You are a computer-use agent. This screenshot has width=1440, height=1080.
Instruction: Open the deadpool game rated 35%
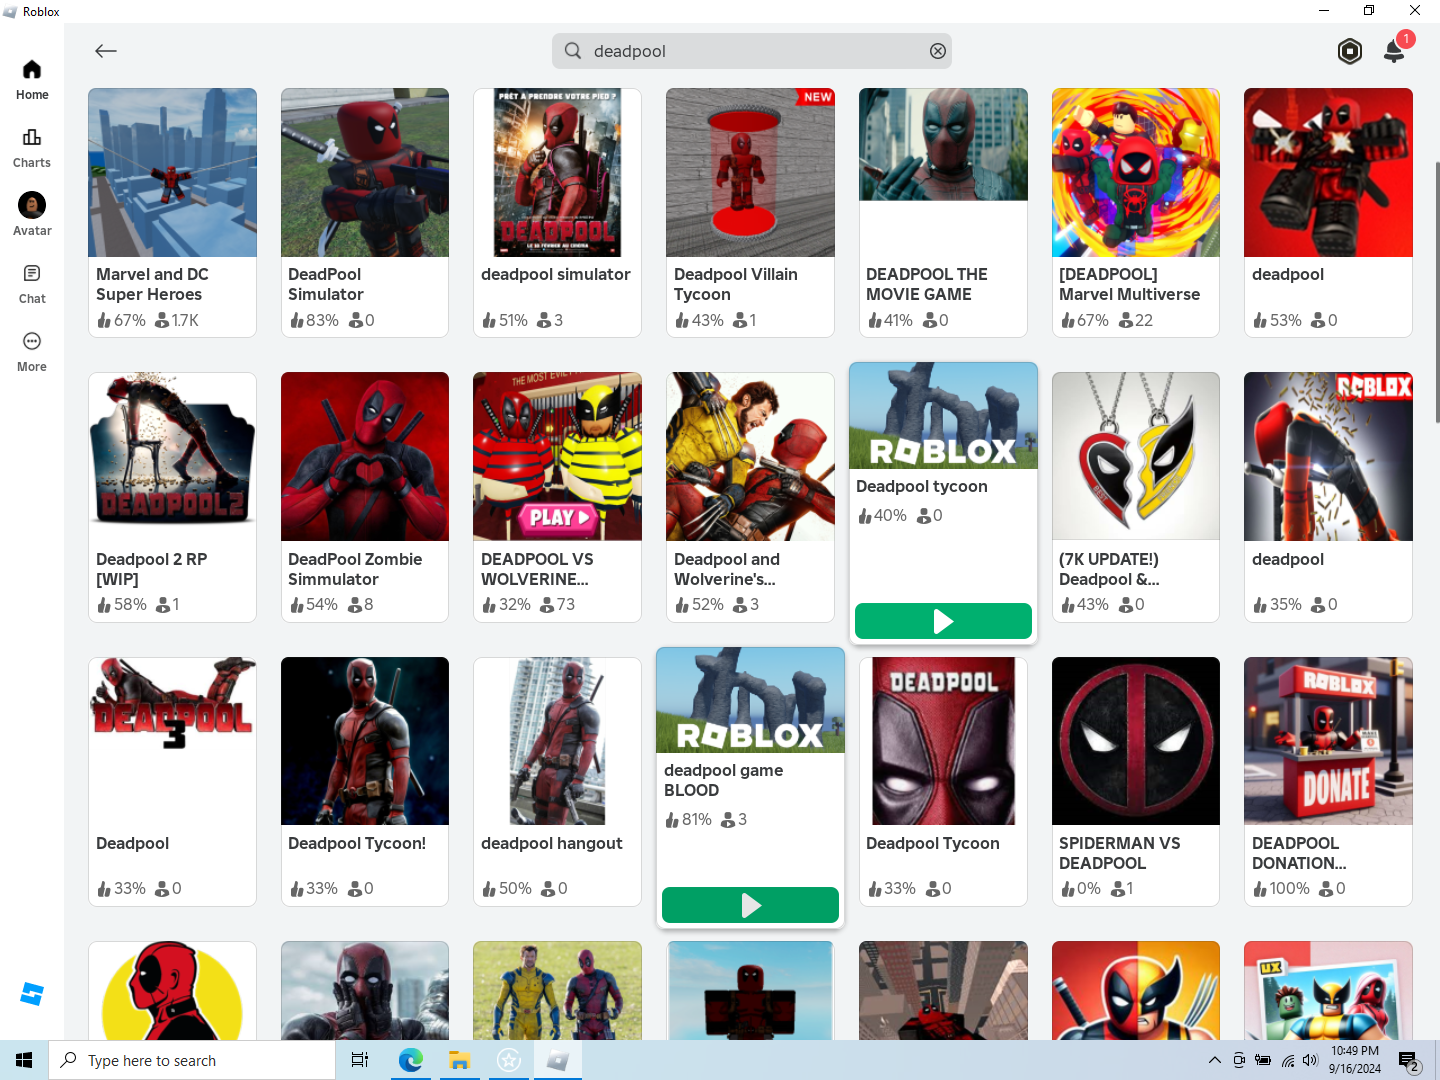point(1328,497)
